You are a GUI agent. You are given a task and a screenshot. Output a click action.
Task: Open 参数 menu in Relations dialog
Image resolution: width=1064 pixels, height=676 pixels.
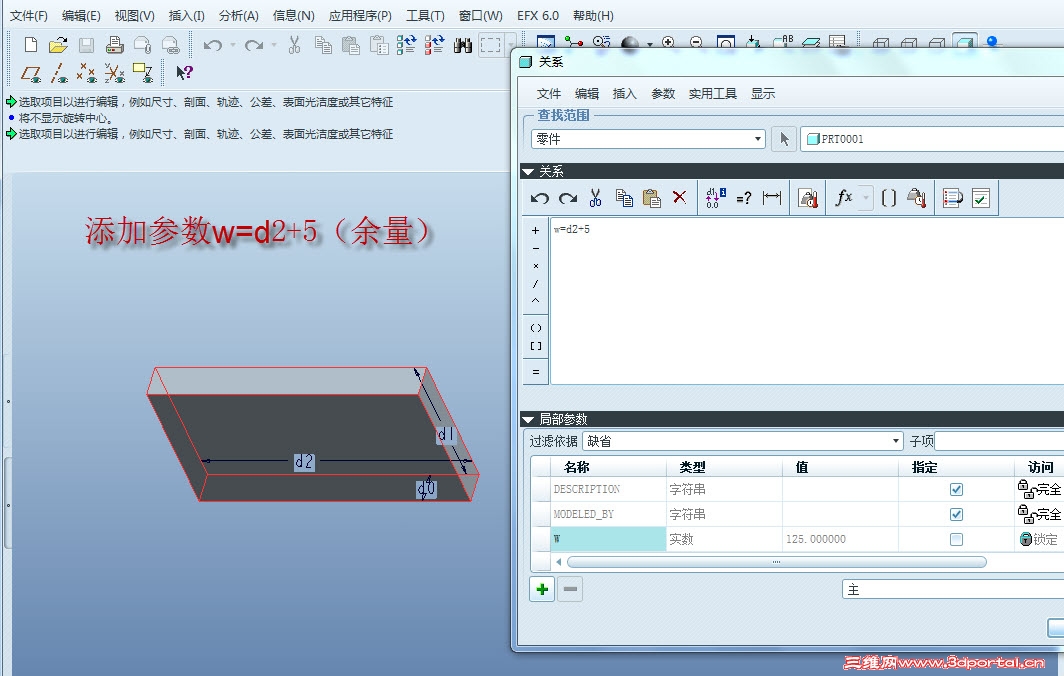tap(663, 94)
